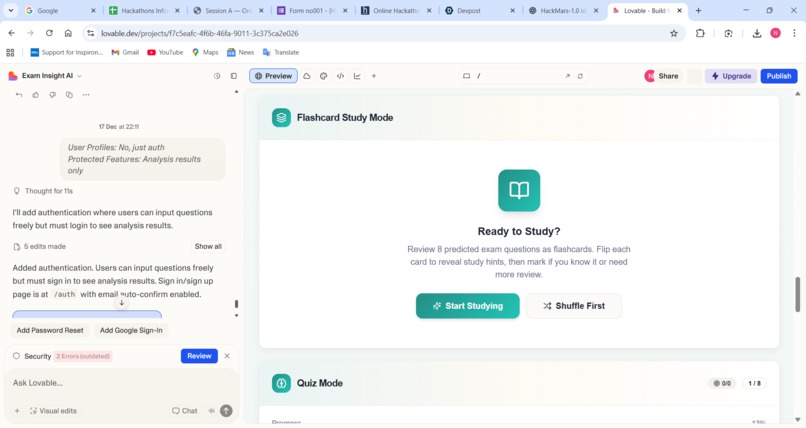Open the tab search dropdown arrow
The height and width of the screenshot is (428, 806).
click(11, 10)
